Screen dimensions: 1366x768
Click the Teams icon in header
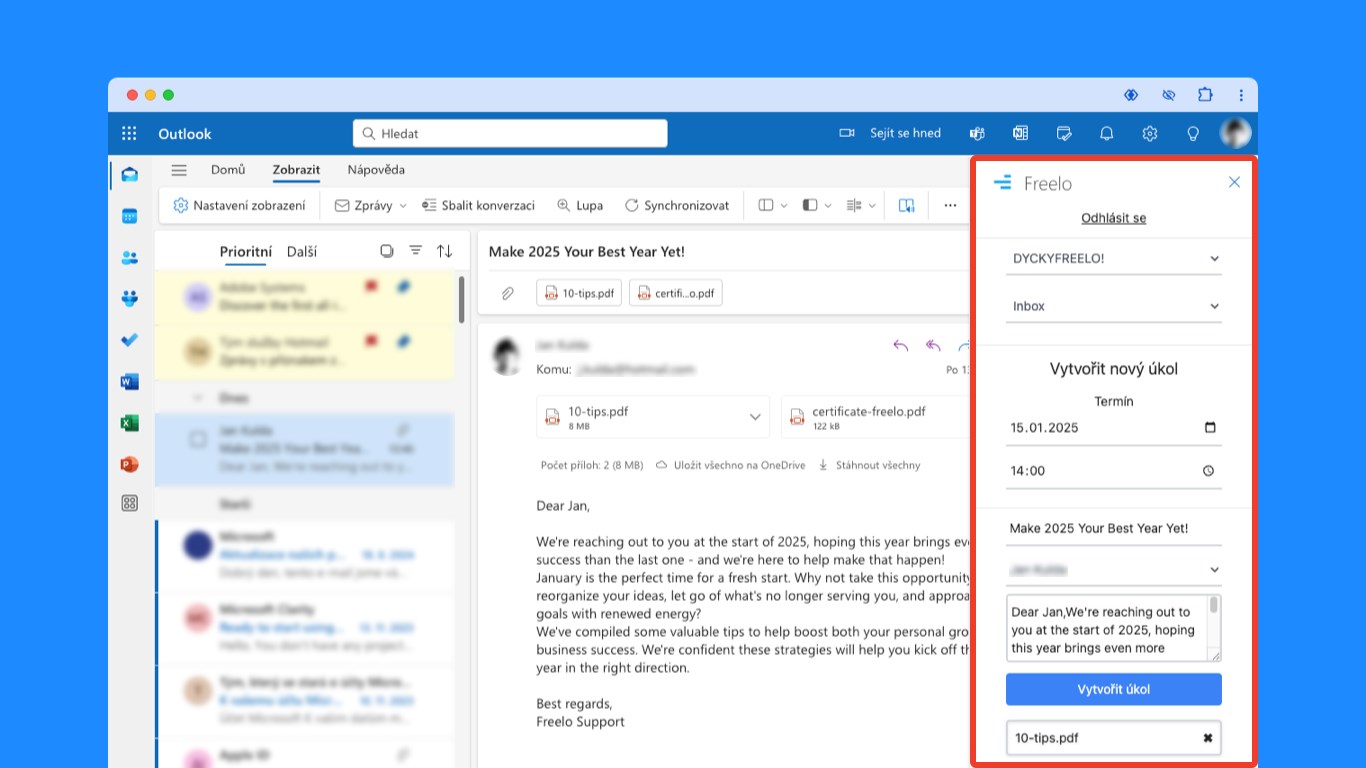click(977, 133)
